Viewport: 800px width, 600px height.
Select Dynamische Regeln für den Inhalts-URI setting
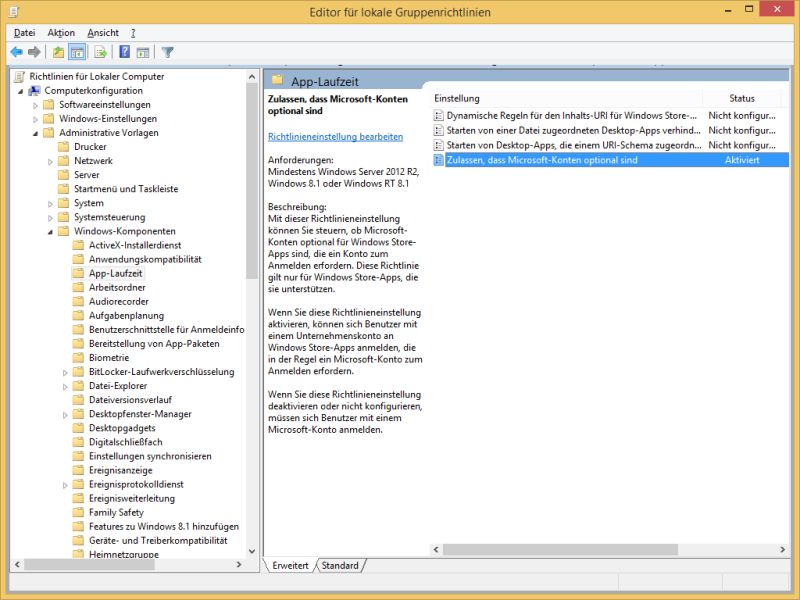coord(571,116)
